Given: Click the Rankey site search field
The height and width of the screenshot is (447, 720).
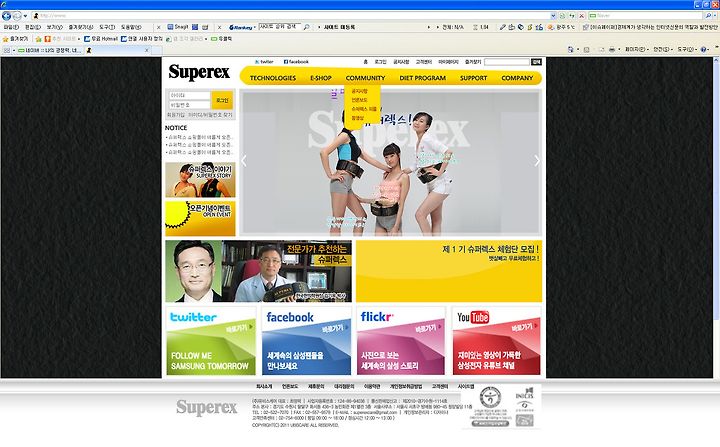Looking at the screenshot, I should (x=280, y=27).
